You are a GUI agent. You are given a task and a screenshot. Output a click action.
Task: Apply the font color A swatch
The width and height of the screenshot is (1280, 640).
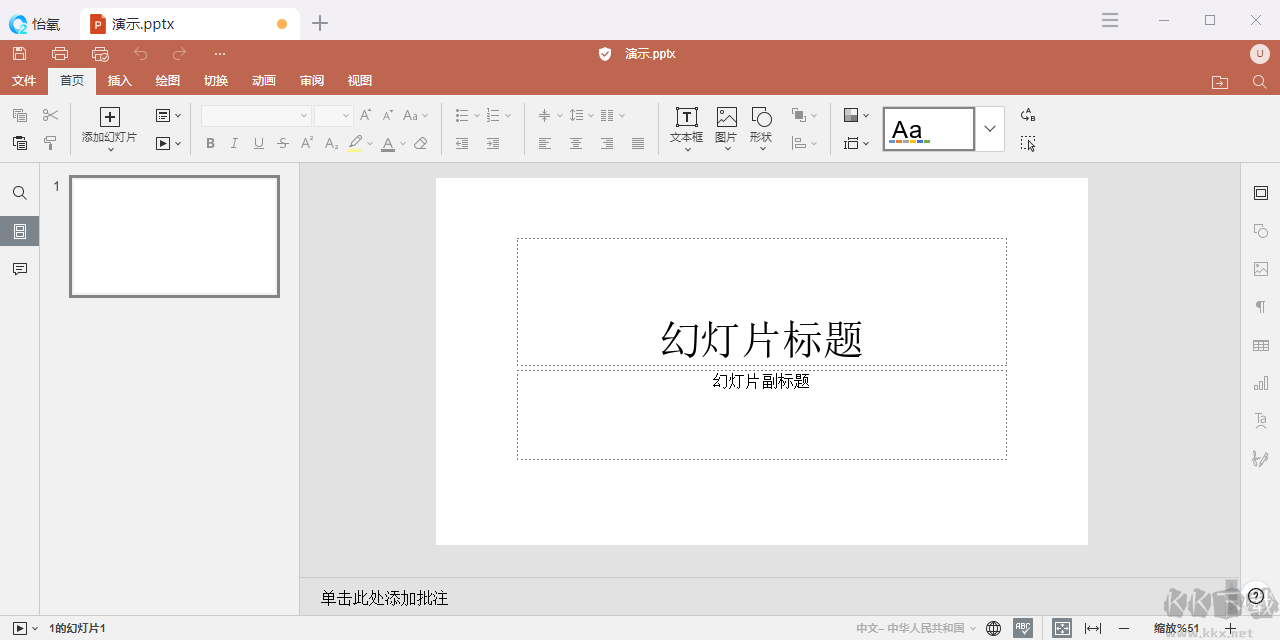coord(388,144)
